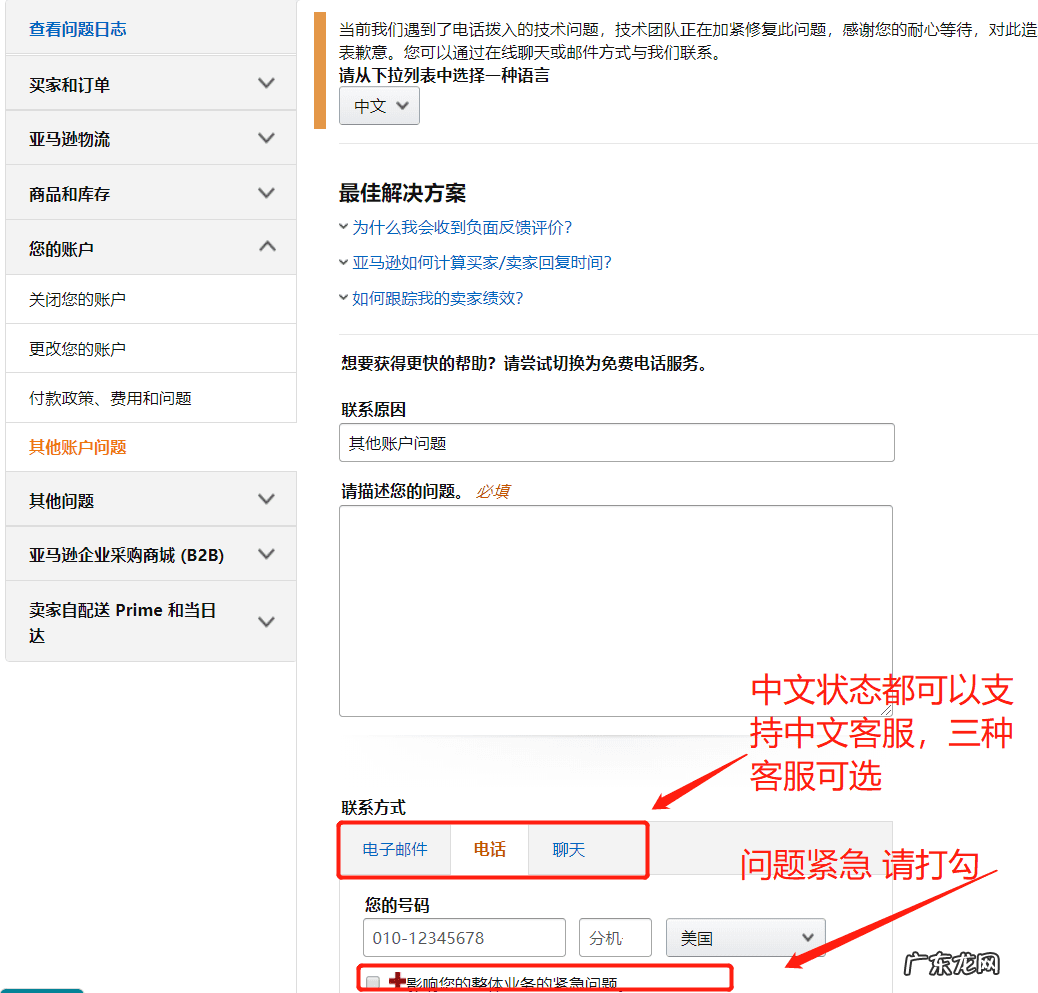Viewport: 1038px width, 993px height.
Task: Open the 美国 country dropdown
Action: point(745,937)
